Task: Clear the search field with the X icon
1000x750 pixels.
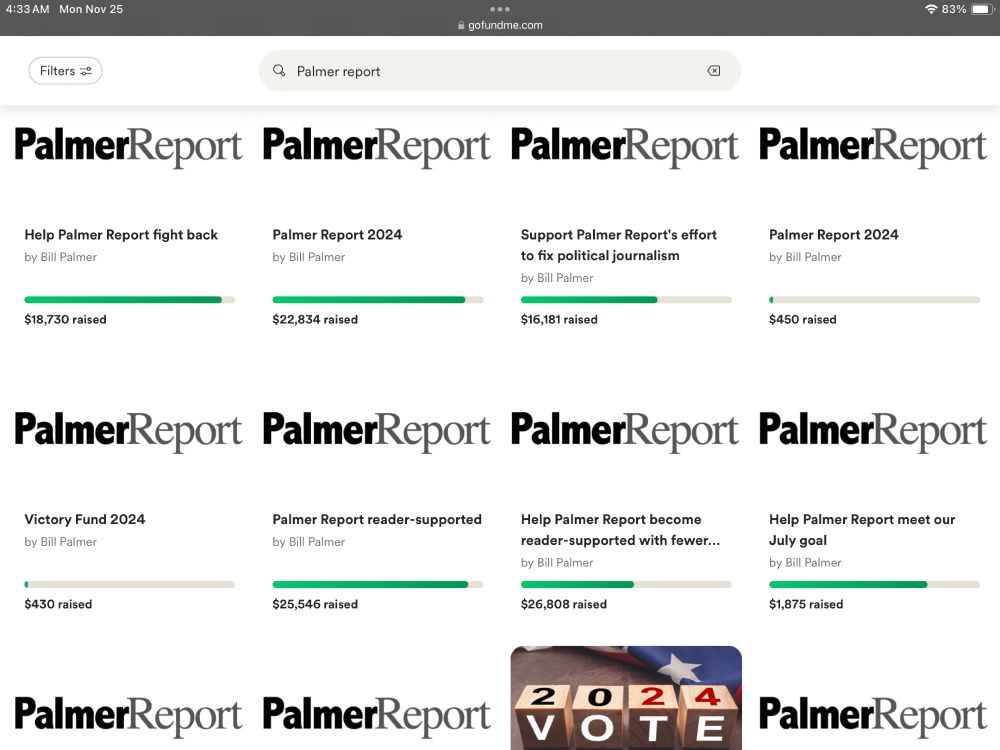Action: [x=714, y=71]
